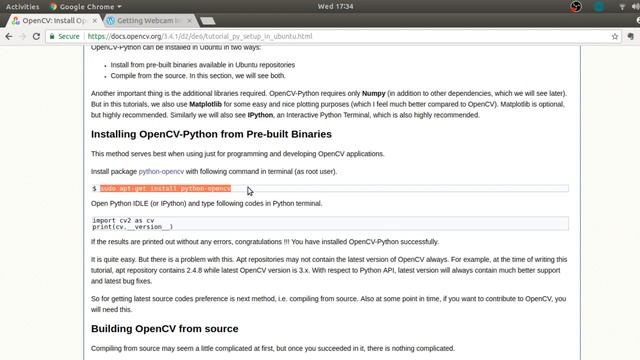The width and height of the screenshot is (640, 360).
Task: Click the paragraph starting If the results are printed
Action: pyautogui.click(x=265, y=242)
